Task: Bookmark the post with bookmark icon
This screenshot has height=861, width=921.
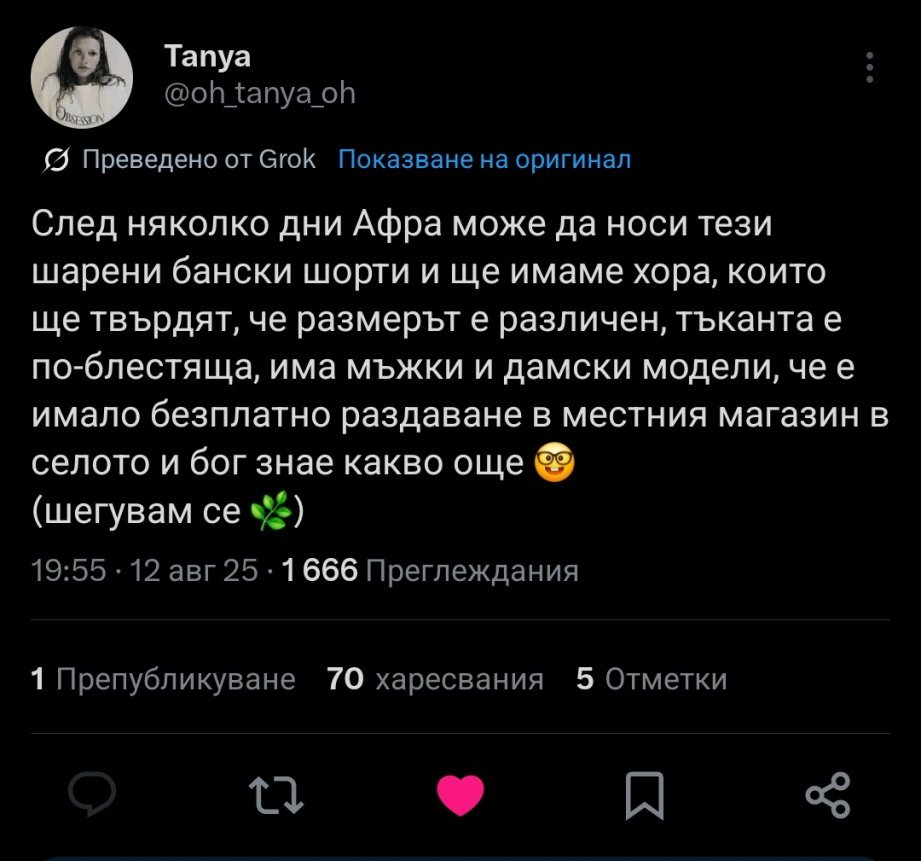Action: point(644,795)
